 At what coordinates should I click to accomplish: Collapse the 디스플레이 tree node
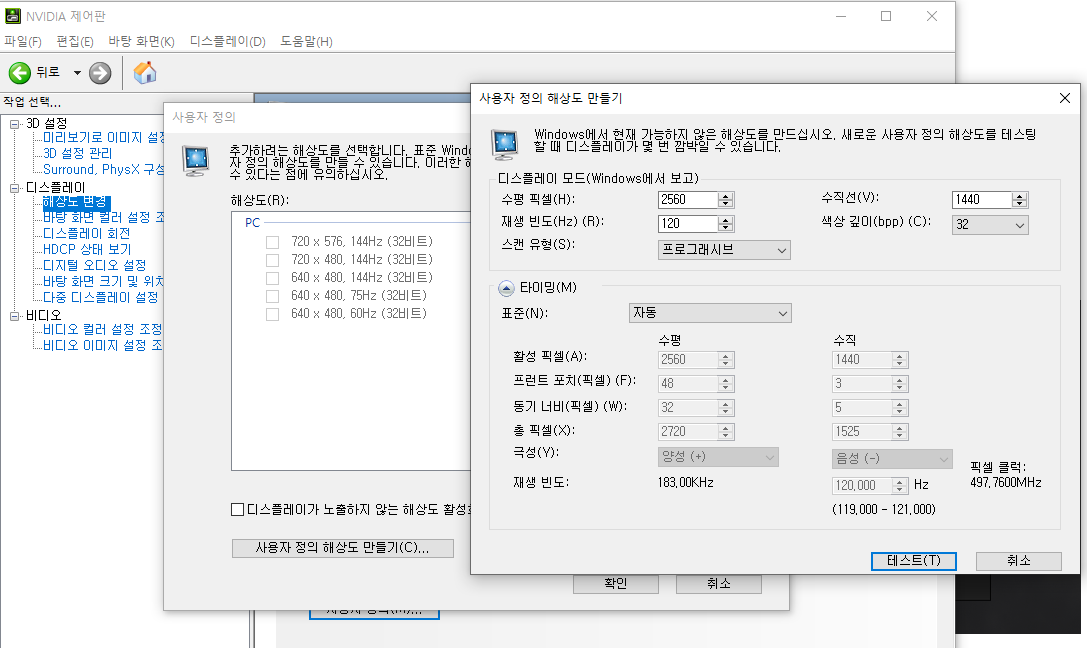(x=15, y=188)
